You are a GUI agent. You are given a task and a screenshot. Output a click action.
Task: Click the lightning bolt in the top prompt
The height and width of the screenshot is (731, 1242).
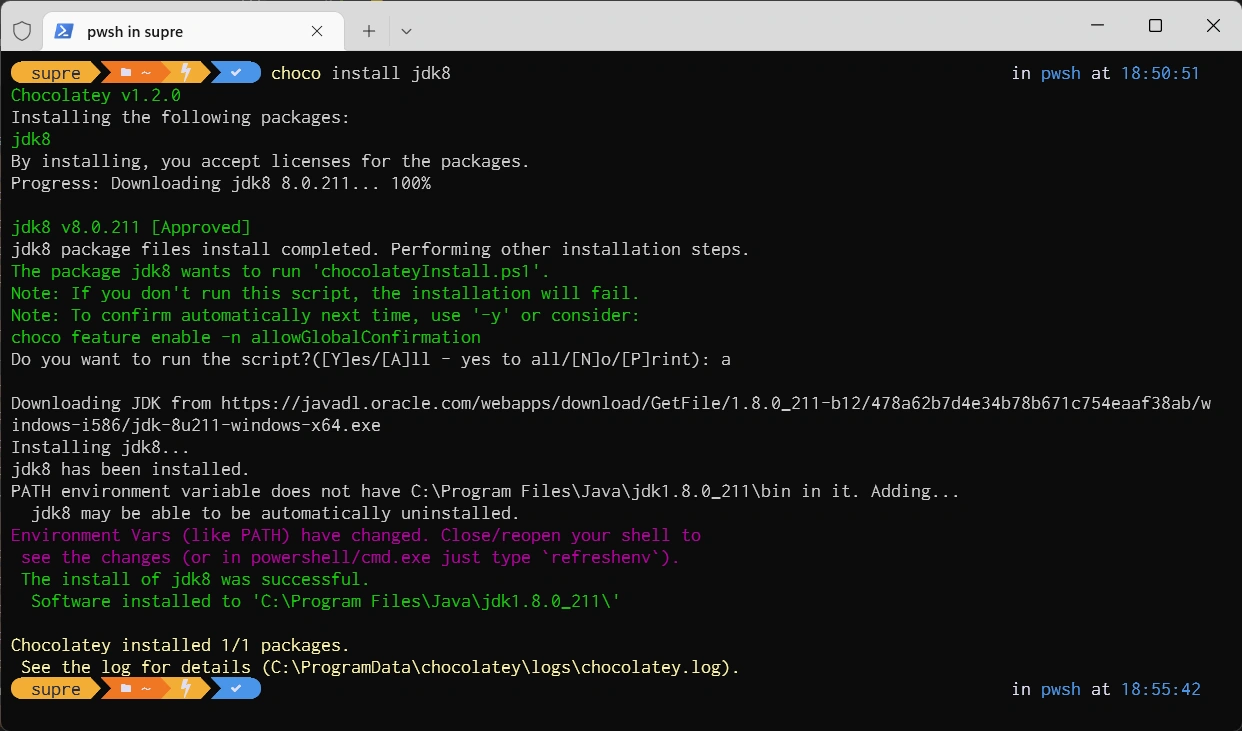186,73
